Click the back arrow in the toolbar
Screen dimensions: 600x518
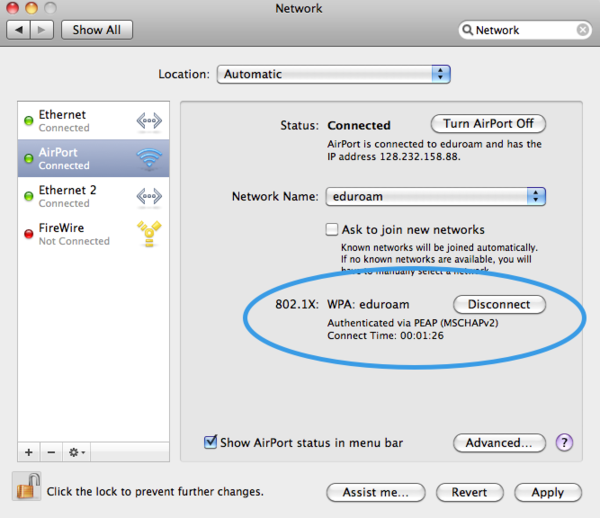(x=19, y=30)
